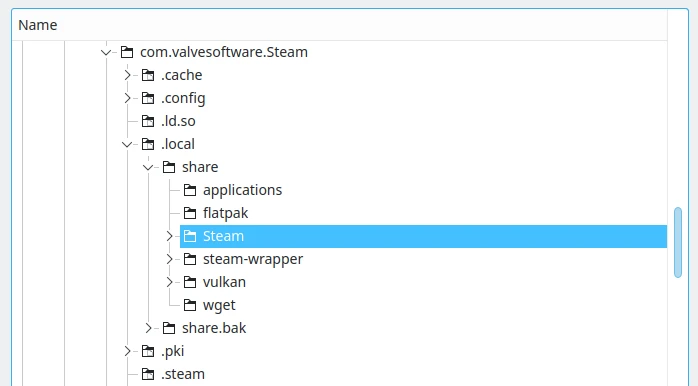The height and width of the screenshot is (386, 698).
Task: Click the highlighted Steam folder icon
Action: [x=190, y=236]
